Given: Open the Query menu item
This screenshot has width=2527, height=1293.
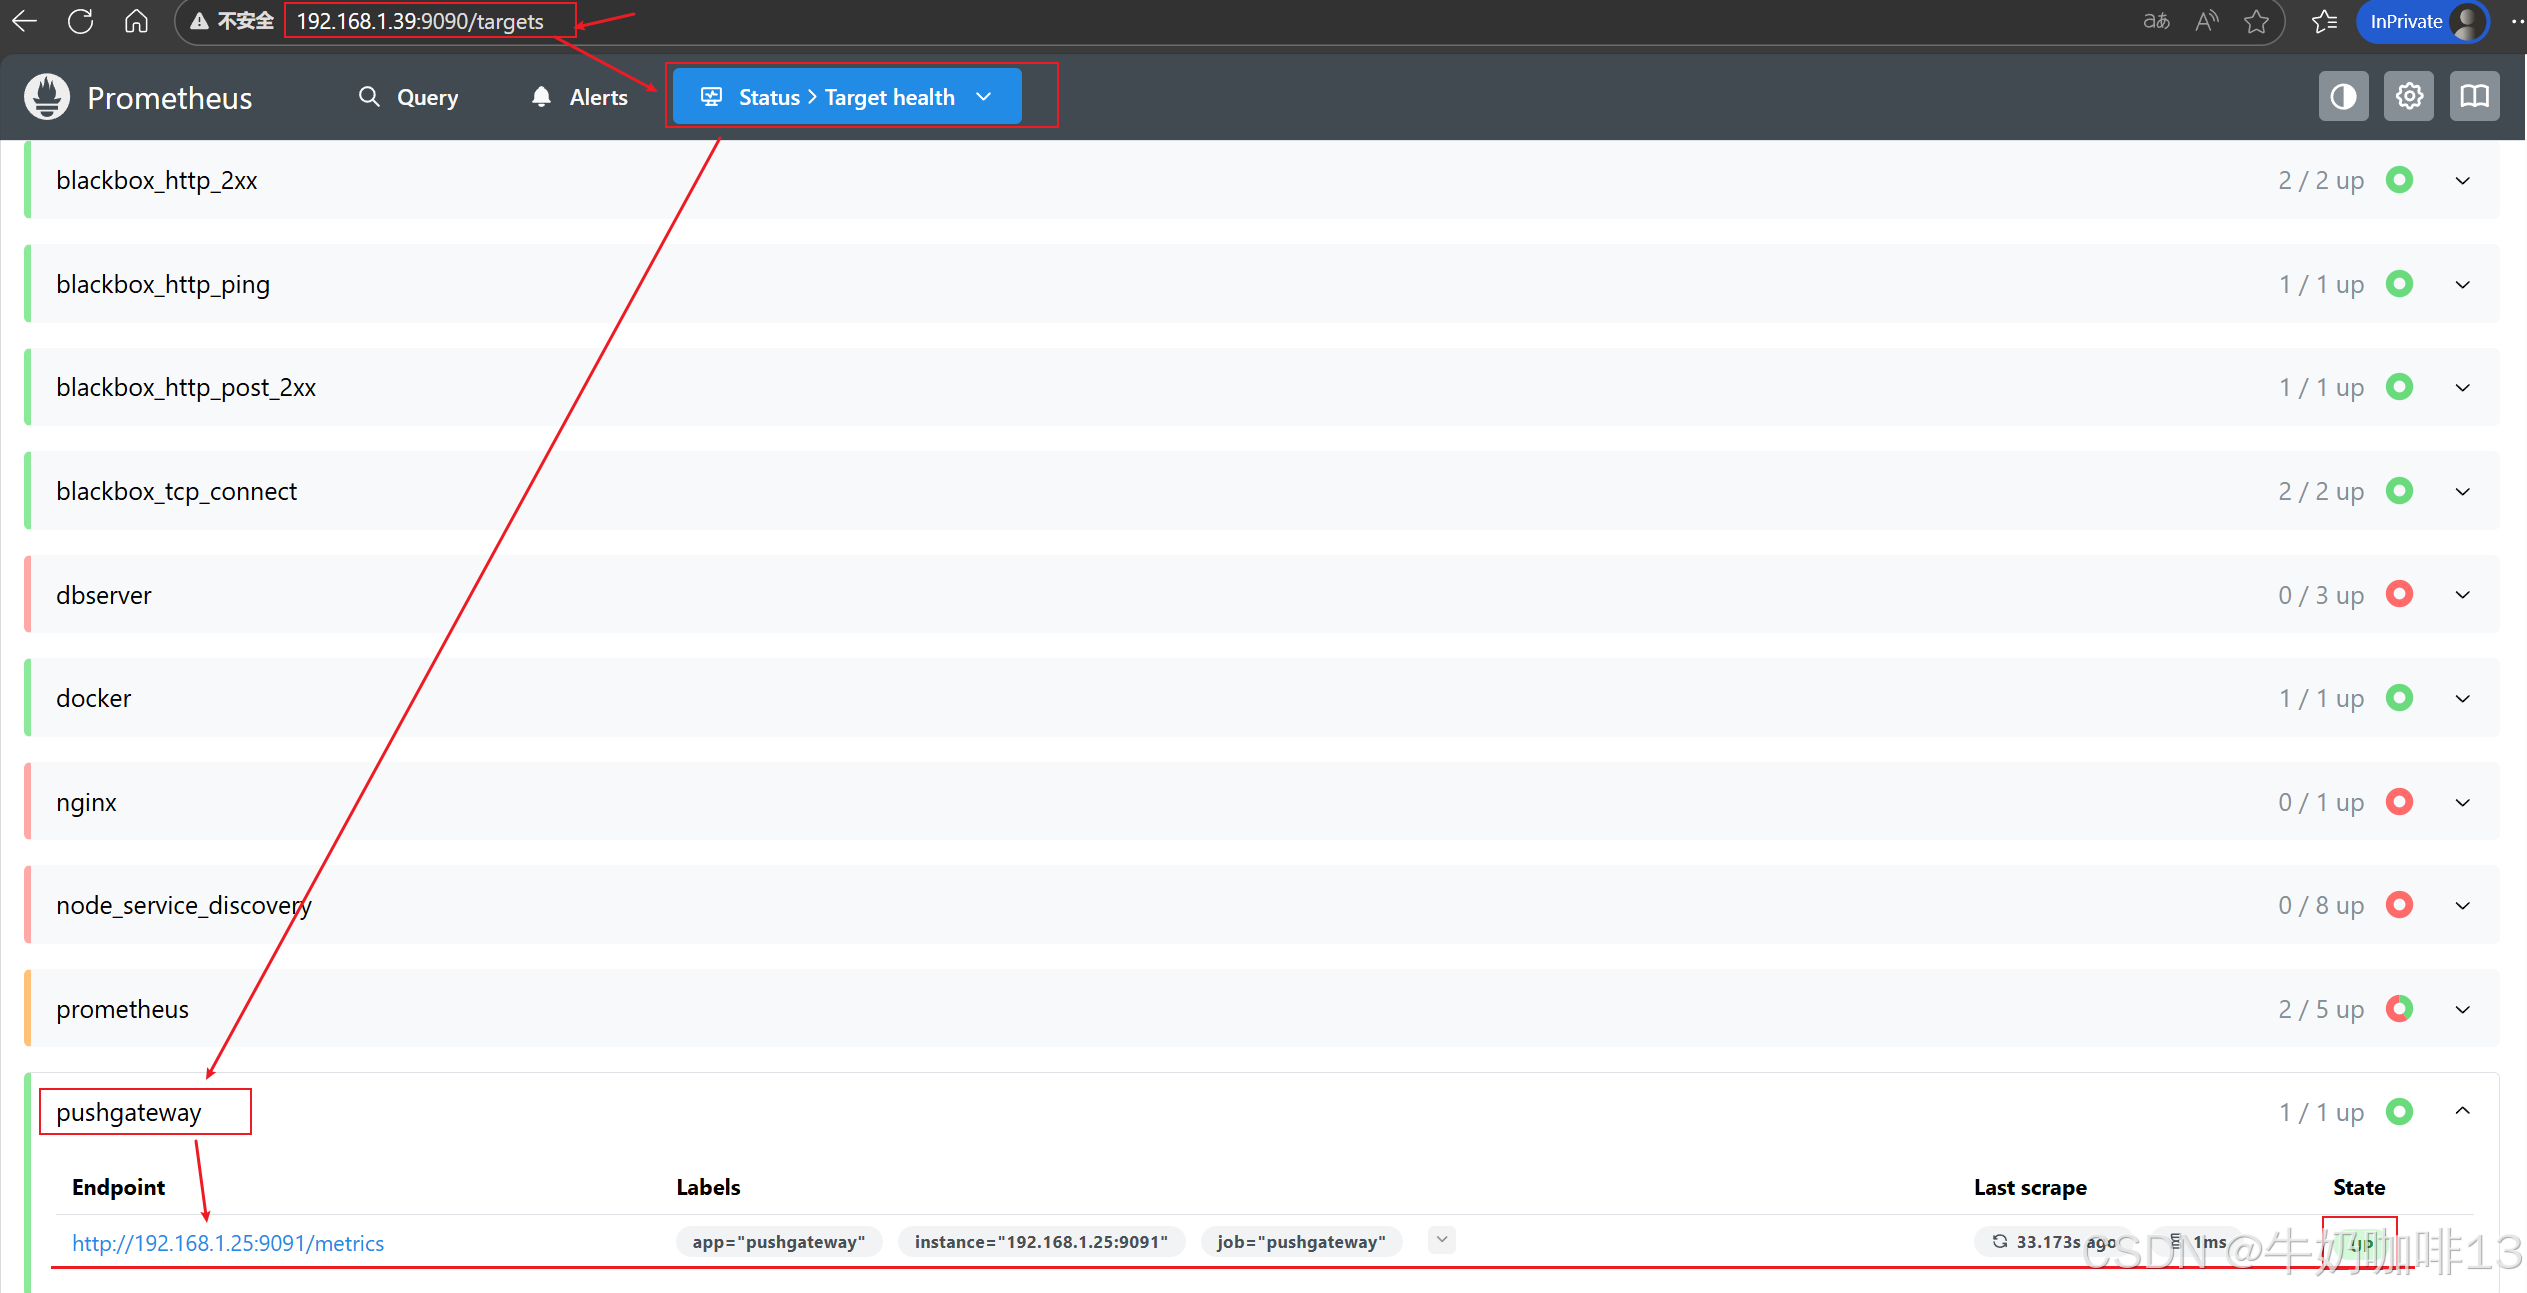Looking at the screenshot, I should tap(408, 97).
